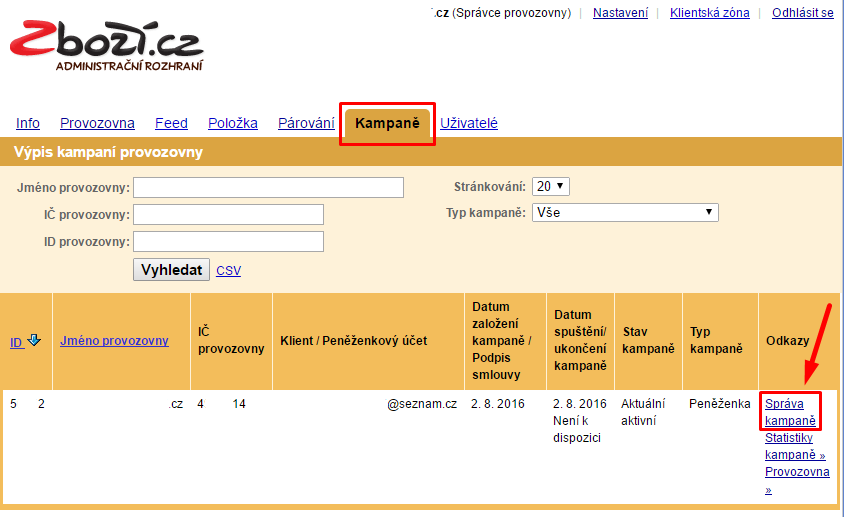Click '(Správce provozovny)' user text
844x517 pixels.
[x=511, y=13]
